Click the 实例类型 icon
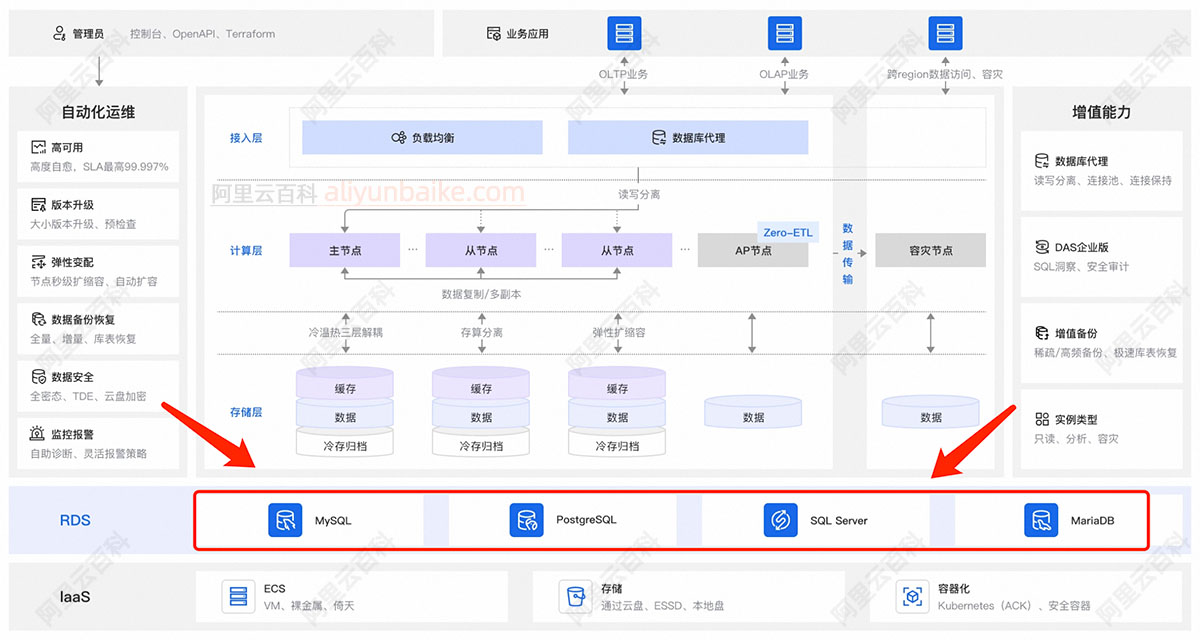Image resolution: width=1200 pixels, height=640 pixels. pyautogui.click(x=1042, y=420)
